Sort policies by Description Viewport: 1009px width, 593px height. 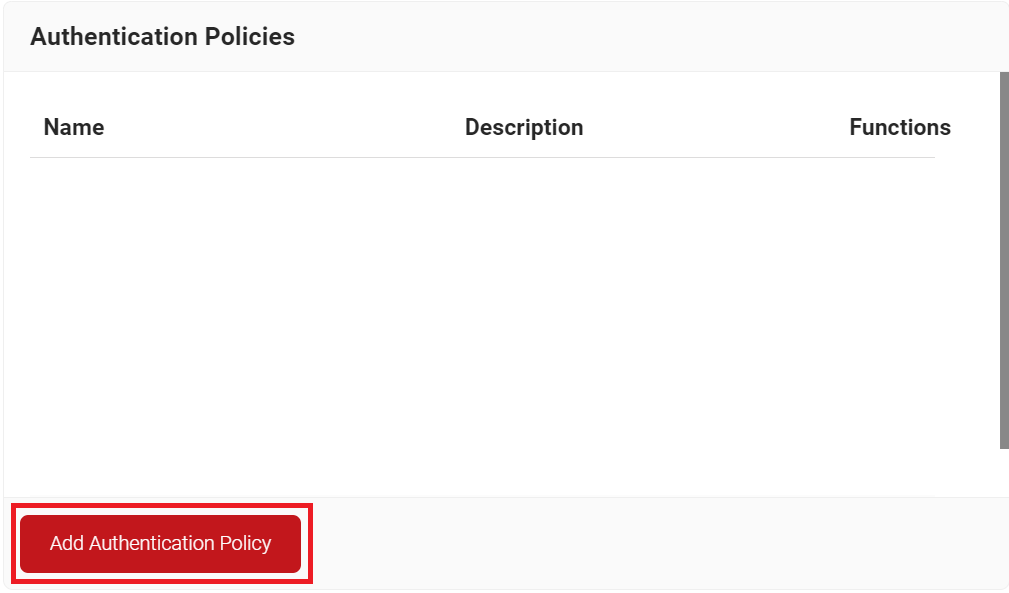pyautogui.click(x=524, y=128)
